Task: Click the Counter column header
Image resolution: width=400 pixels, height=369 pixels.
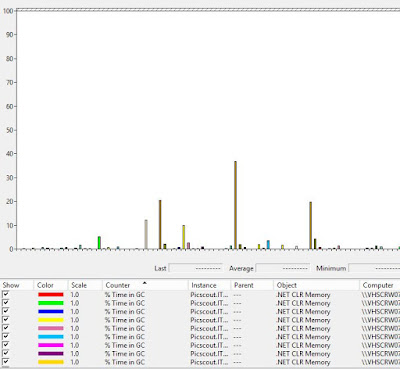Action: click(145, 285)
